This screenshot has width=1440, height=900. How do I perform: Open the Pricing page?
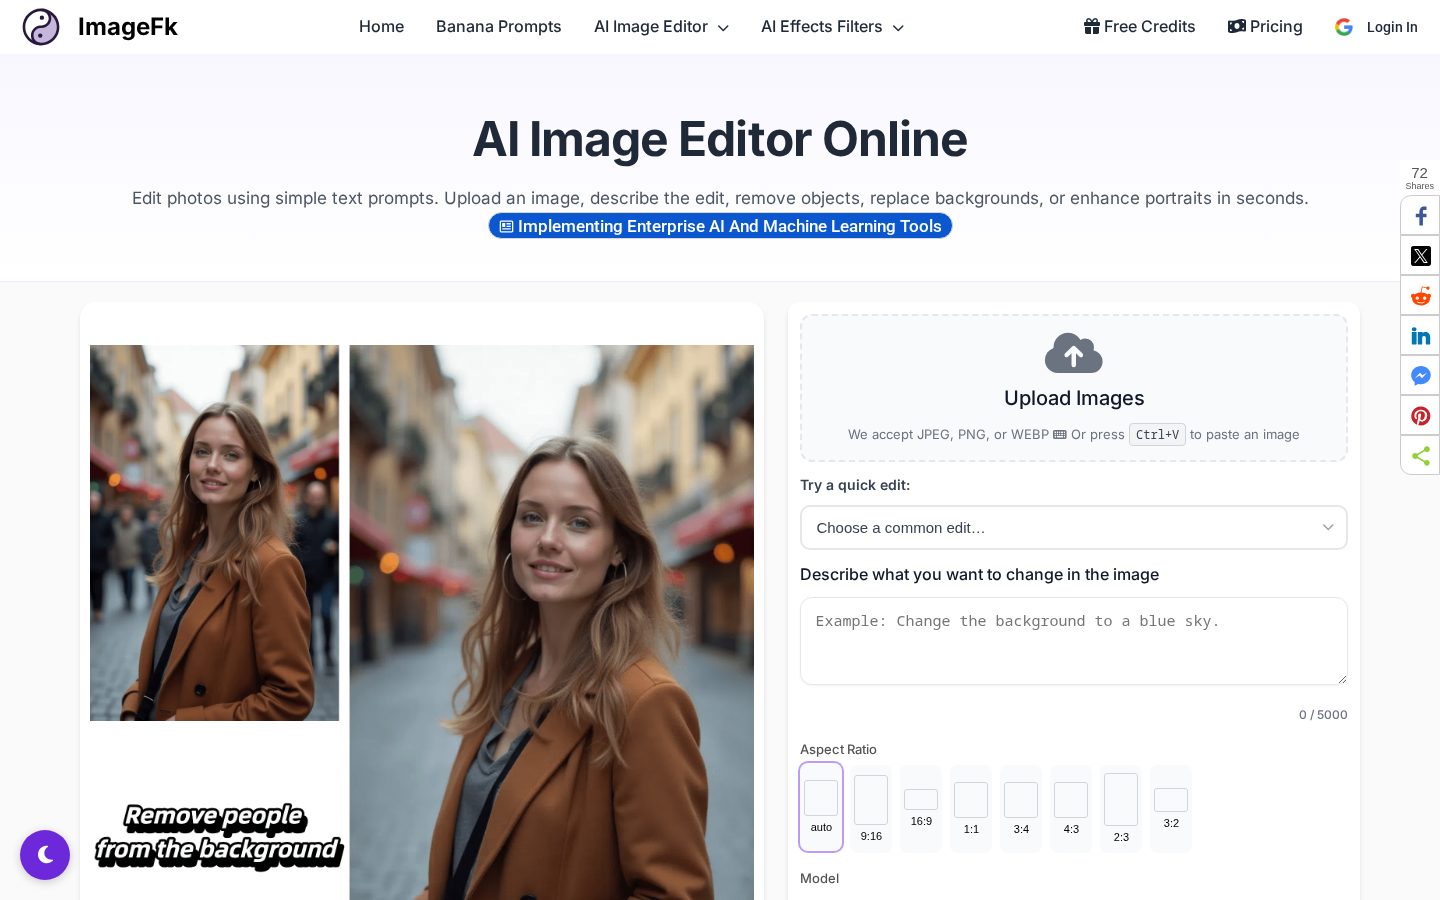[1265, 27]
